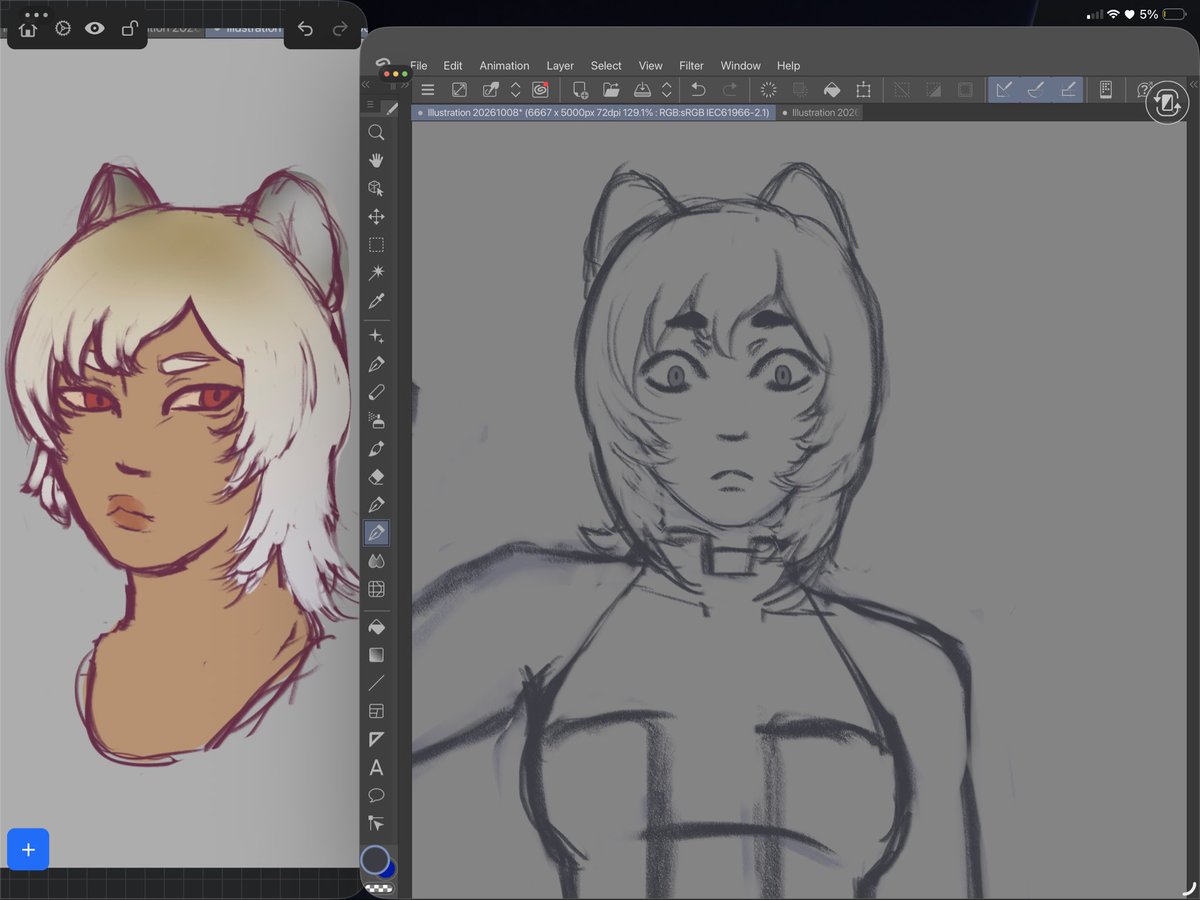The image size is (1200, 900).
Task: Save the file with the save icon
Action: click(x=643, y=90)
